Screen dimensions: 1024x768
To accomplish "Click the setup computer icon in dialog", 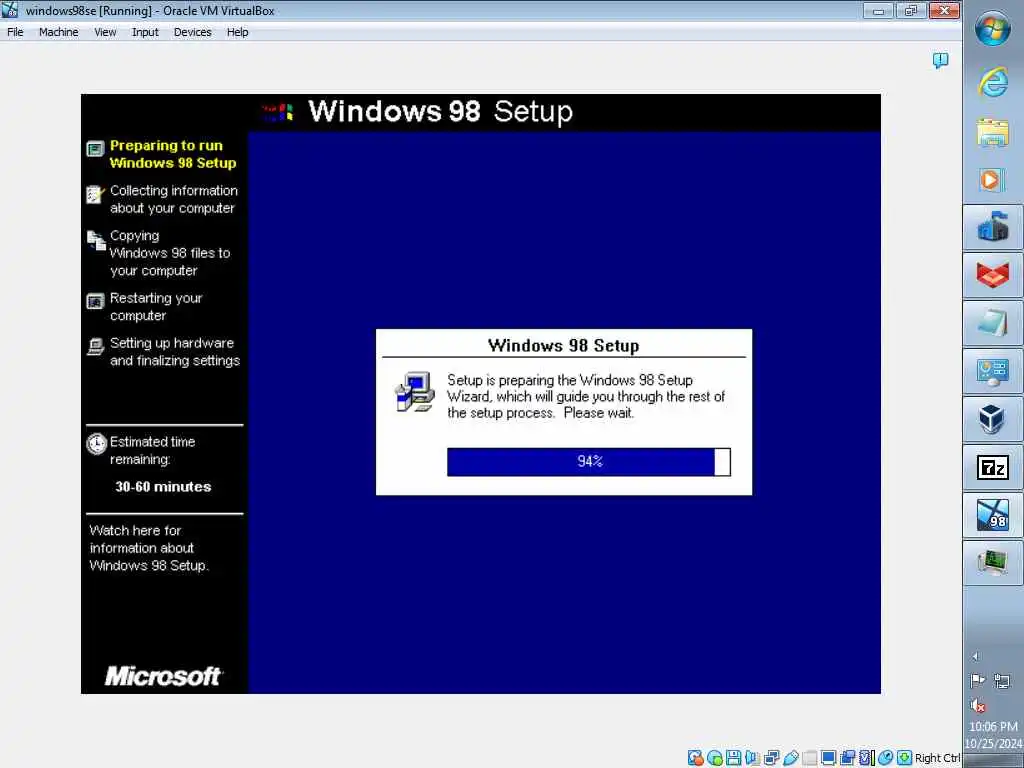I will click(415, 392).
